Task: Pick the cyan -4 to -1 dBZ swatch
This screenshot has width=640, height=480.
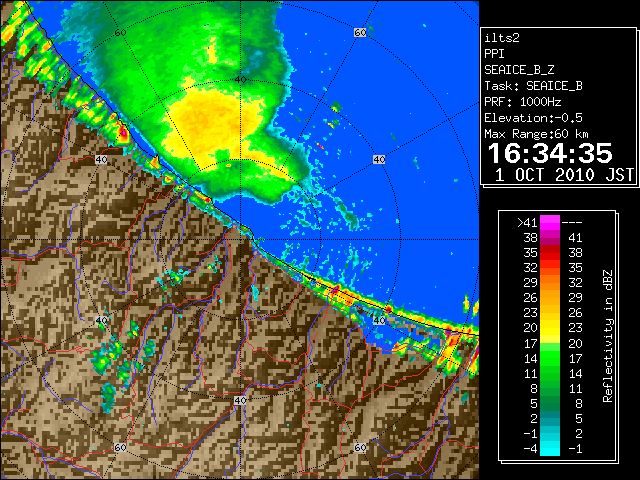Action: coord(550,449)
